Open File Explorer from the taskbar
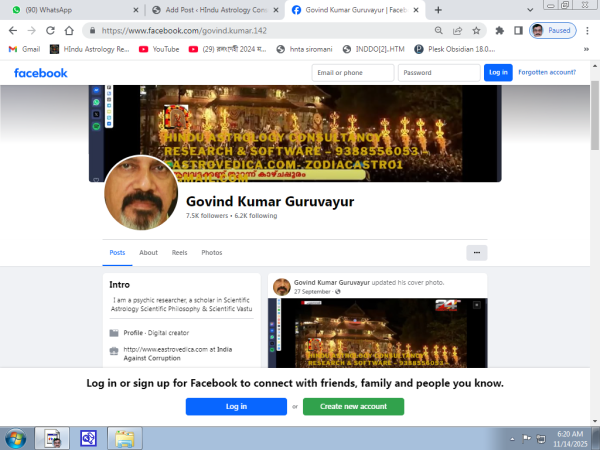The image size is (600, 450). [124, 437]
